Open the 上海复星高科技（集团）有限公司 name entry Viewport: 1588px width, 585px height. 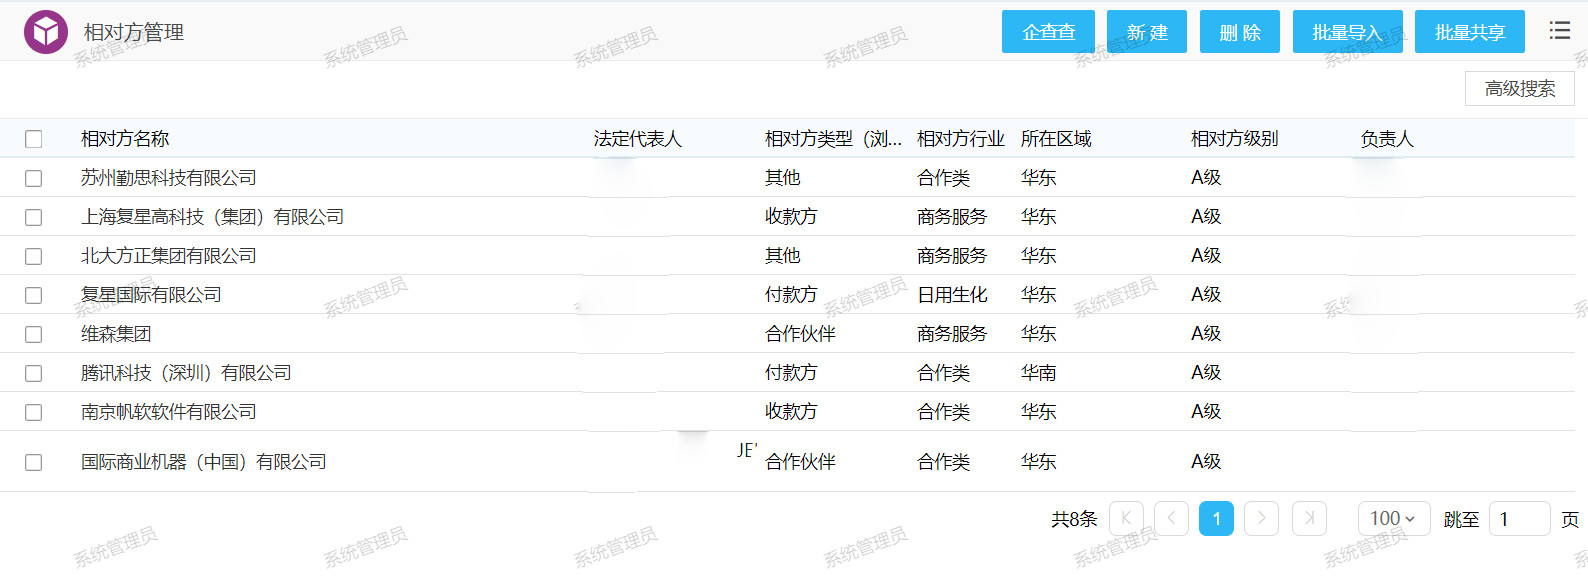(x=212, y=217)
